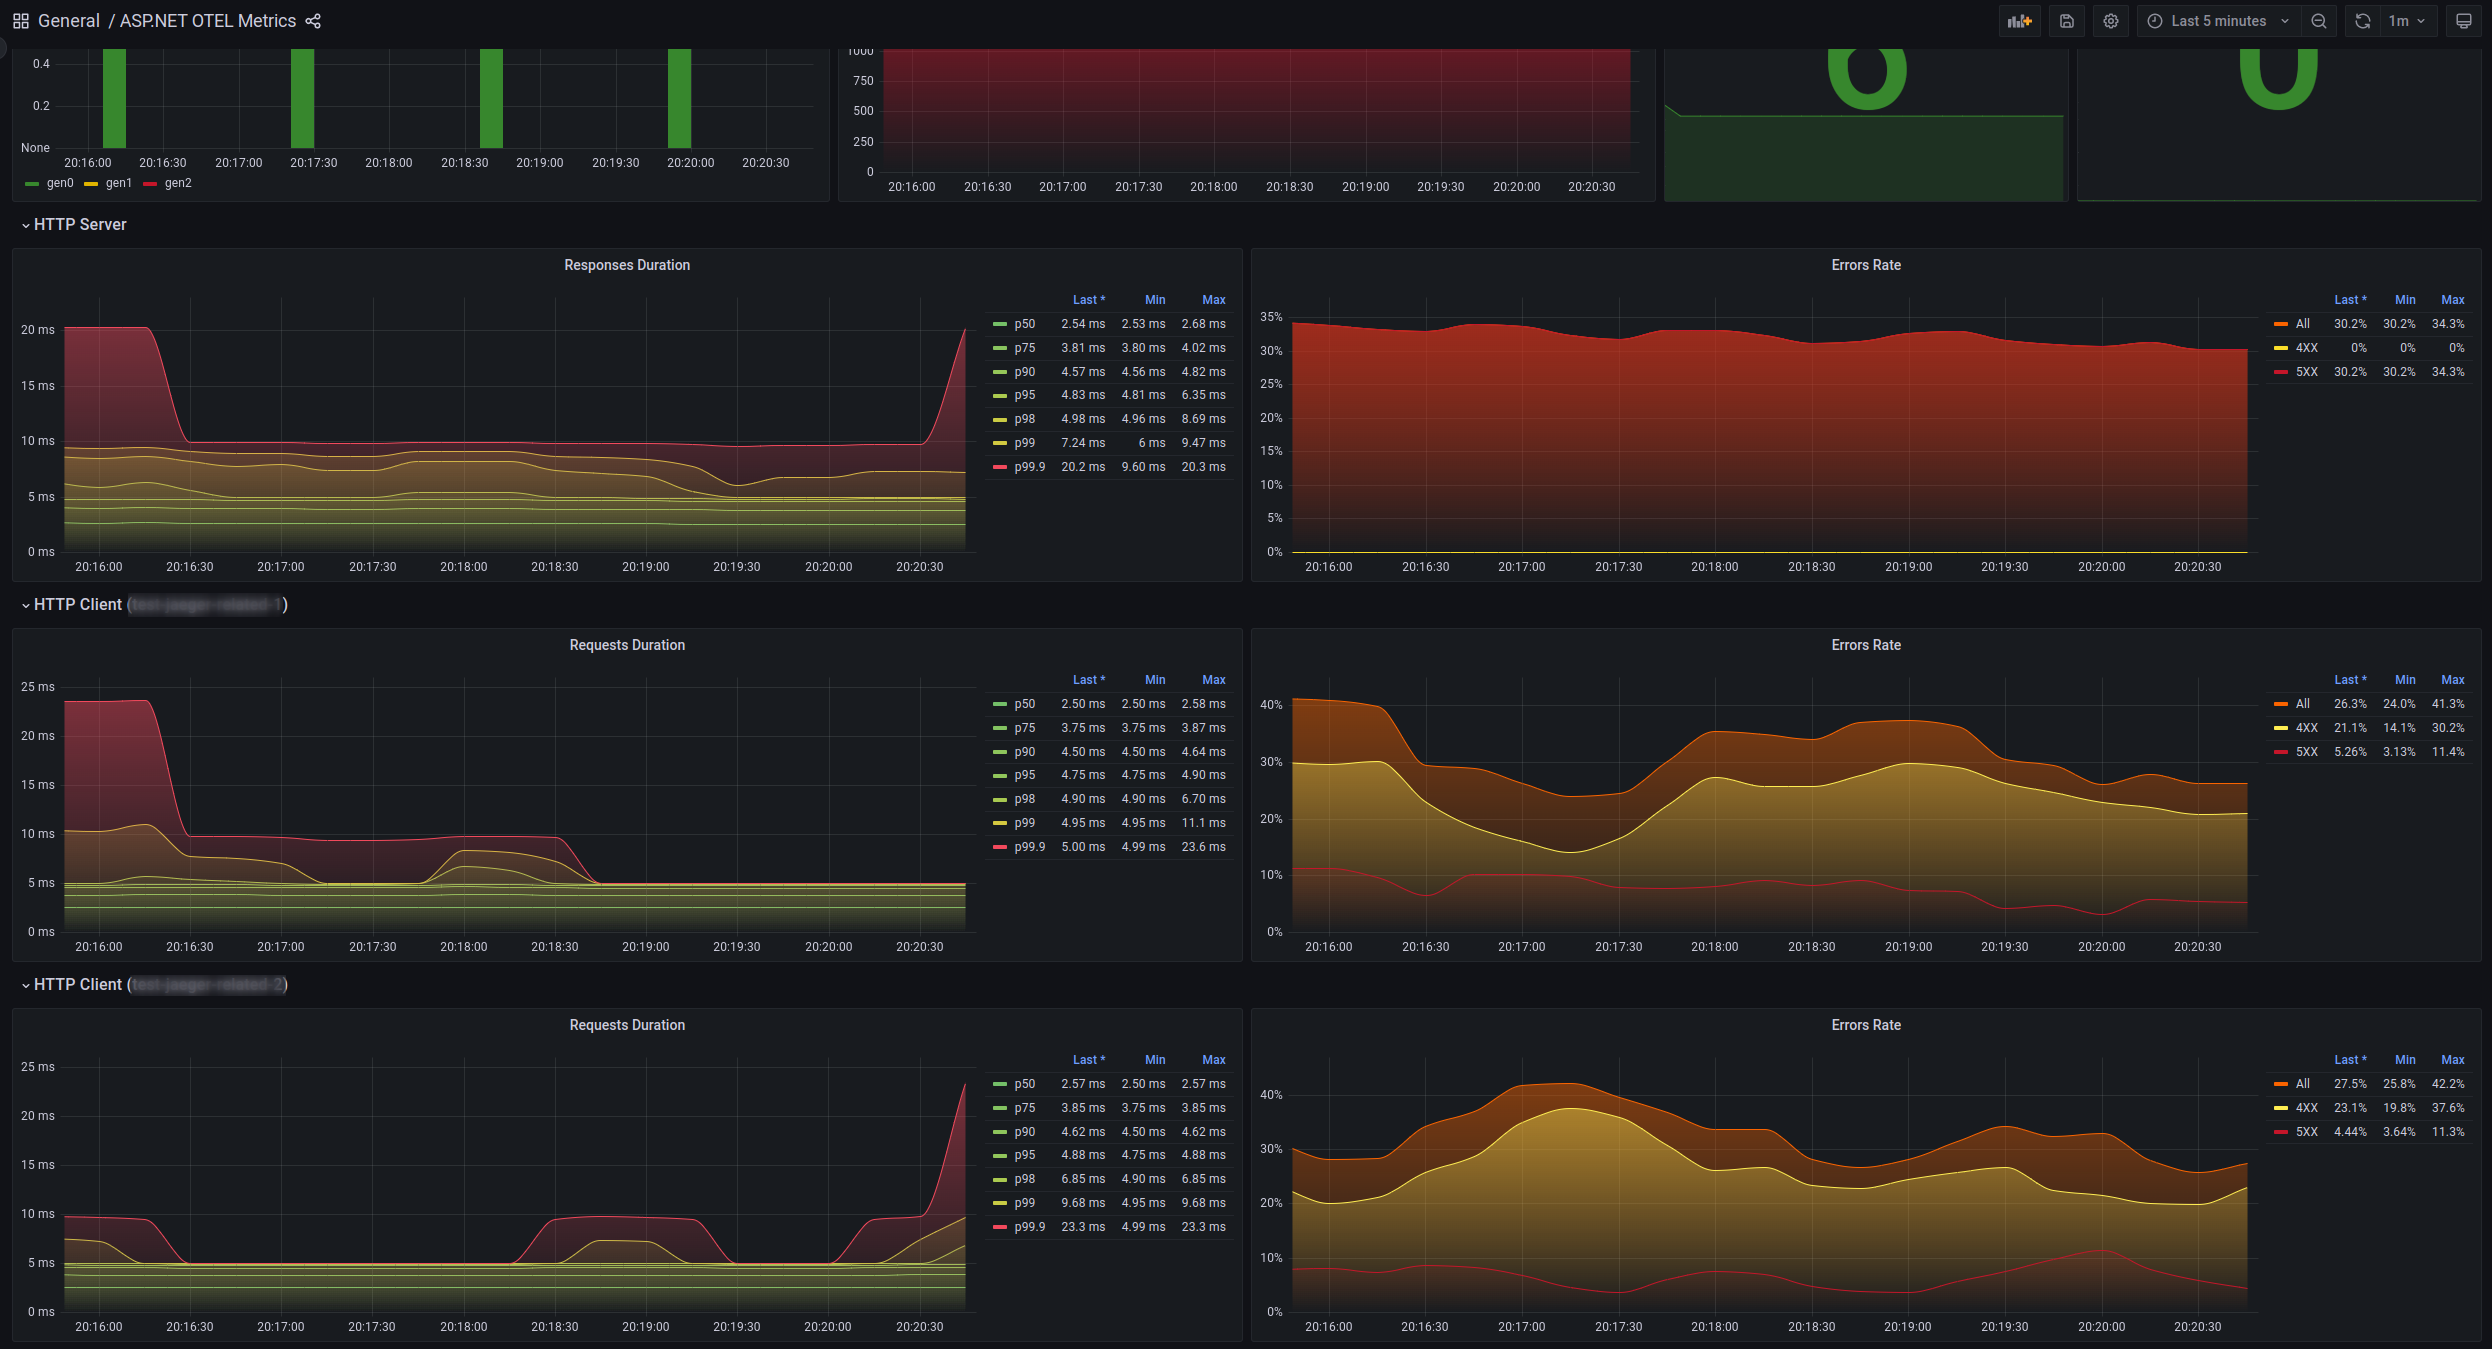Image resolution: width=2492 pixels, height=1349 pixels.
Task: Open dashboard settings gear
Action: (2110, 21)
